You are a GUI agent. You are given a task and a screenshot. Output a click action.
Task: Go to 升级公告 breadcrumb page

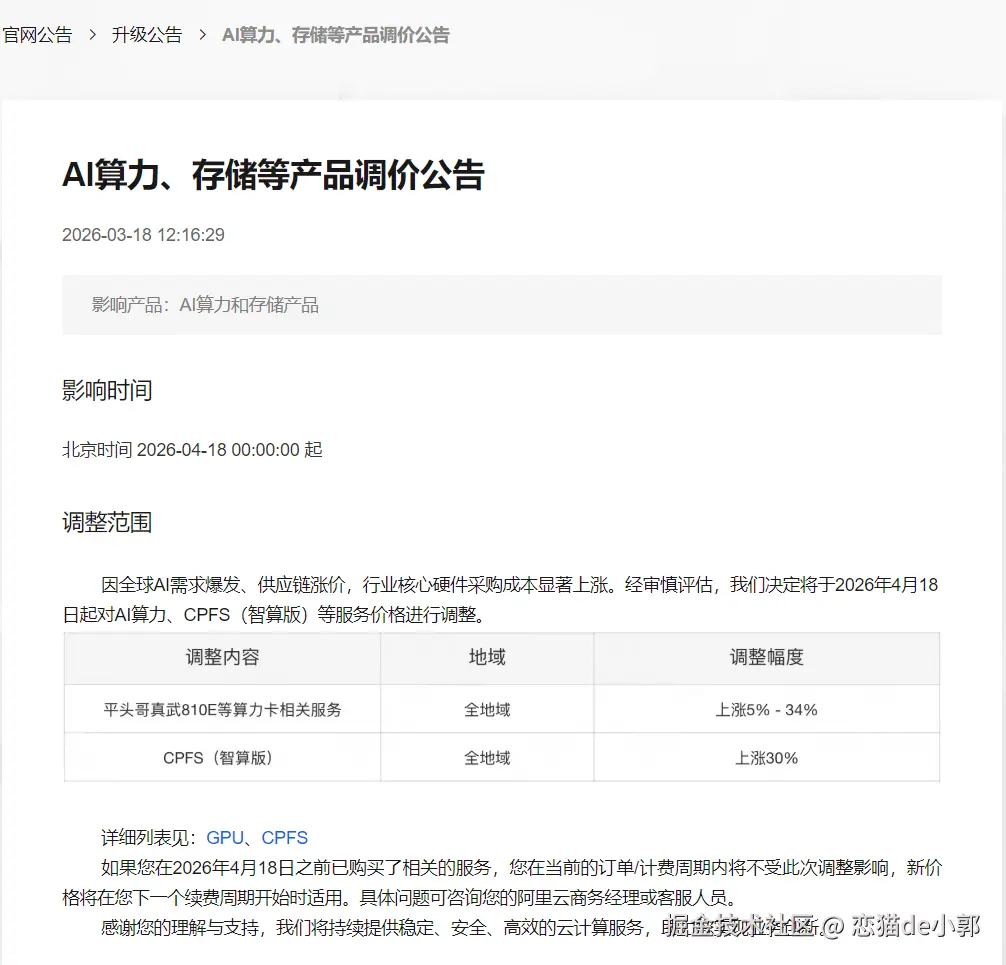click(x=147, y=35)
